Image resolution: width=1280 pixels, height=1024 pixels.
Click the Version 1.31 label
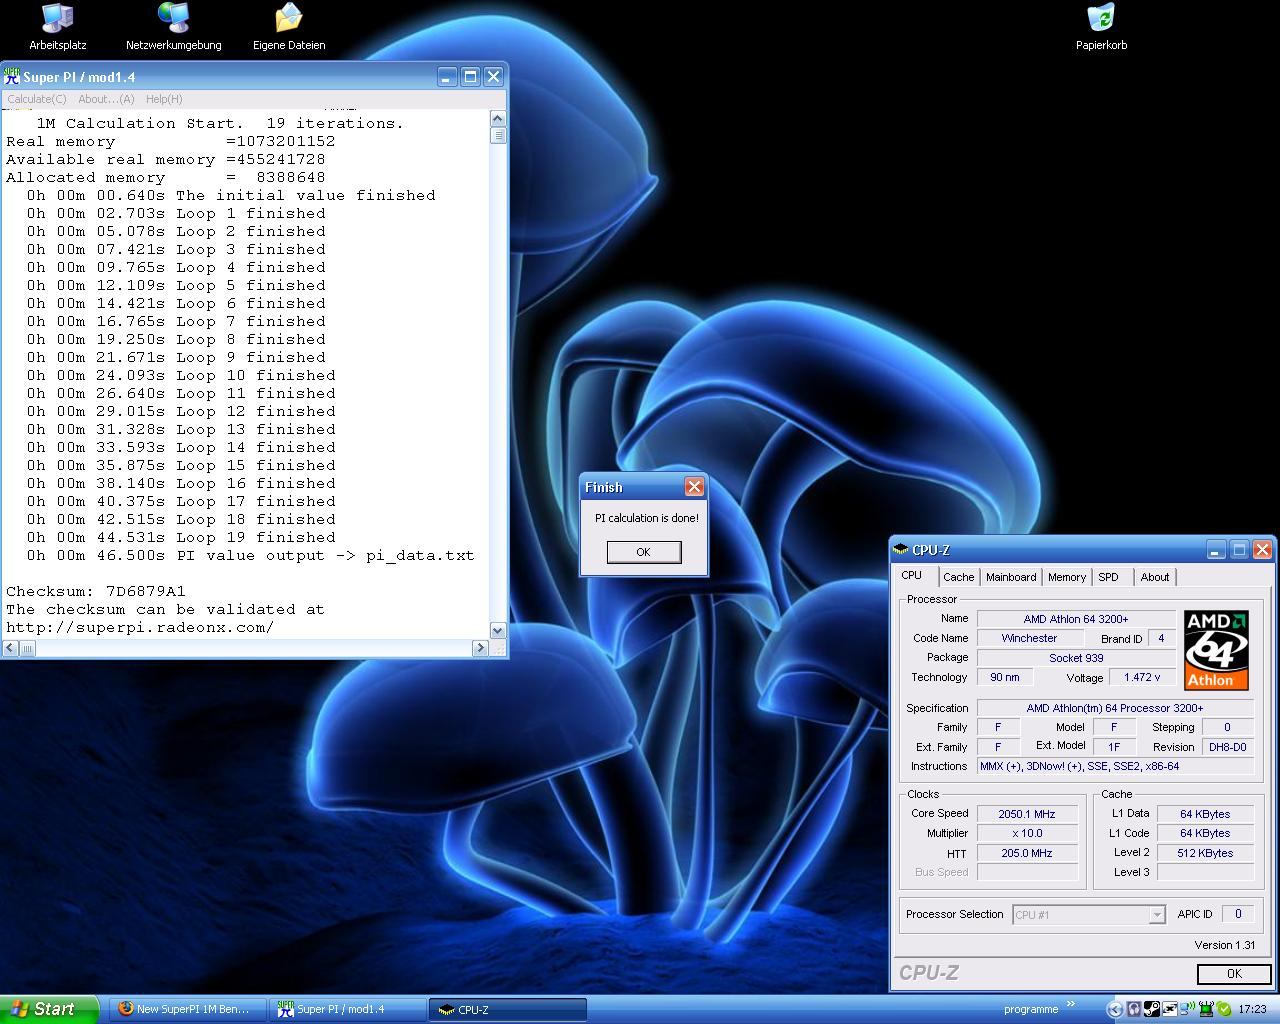point(1225,945)
